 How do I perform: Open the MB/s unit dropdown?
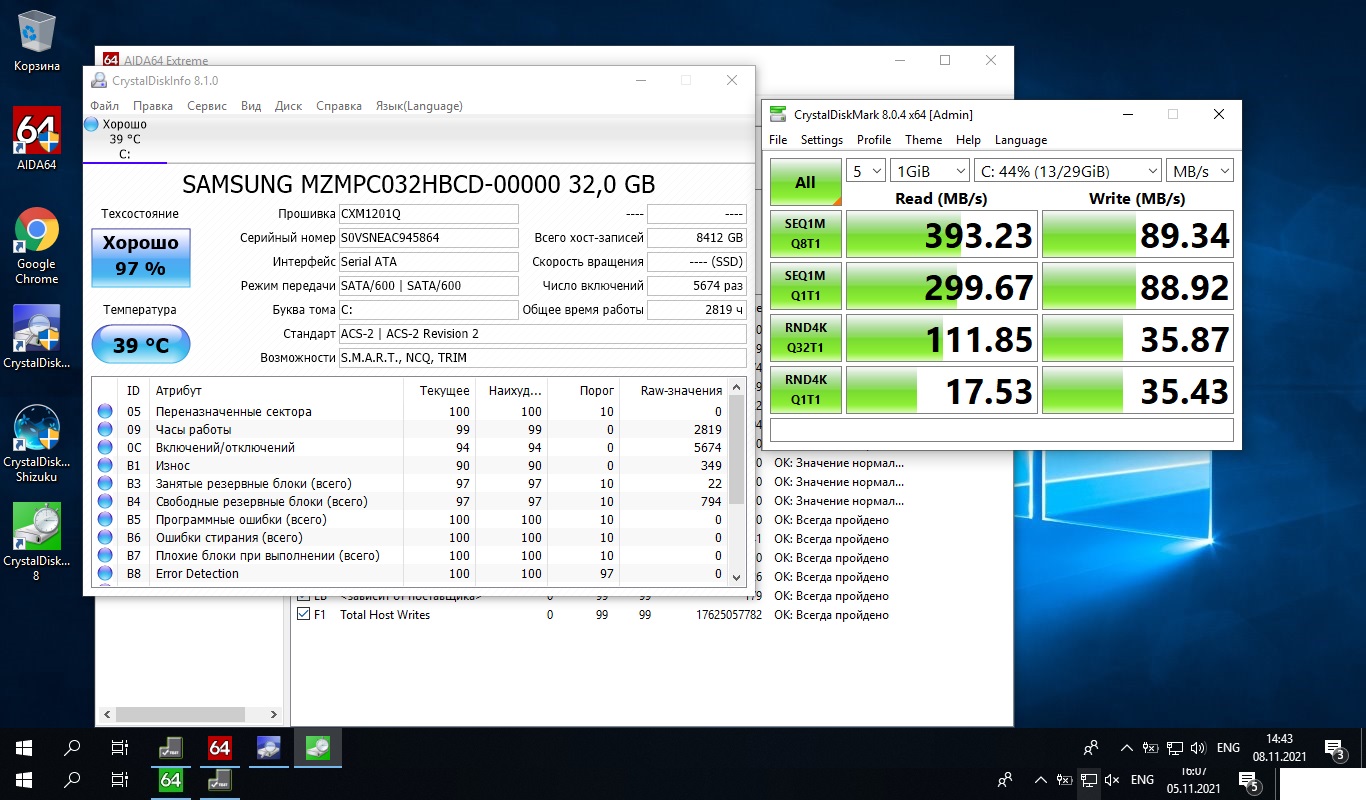(x=1200, y=170)
